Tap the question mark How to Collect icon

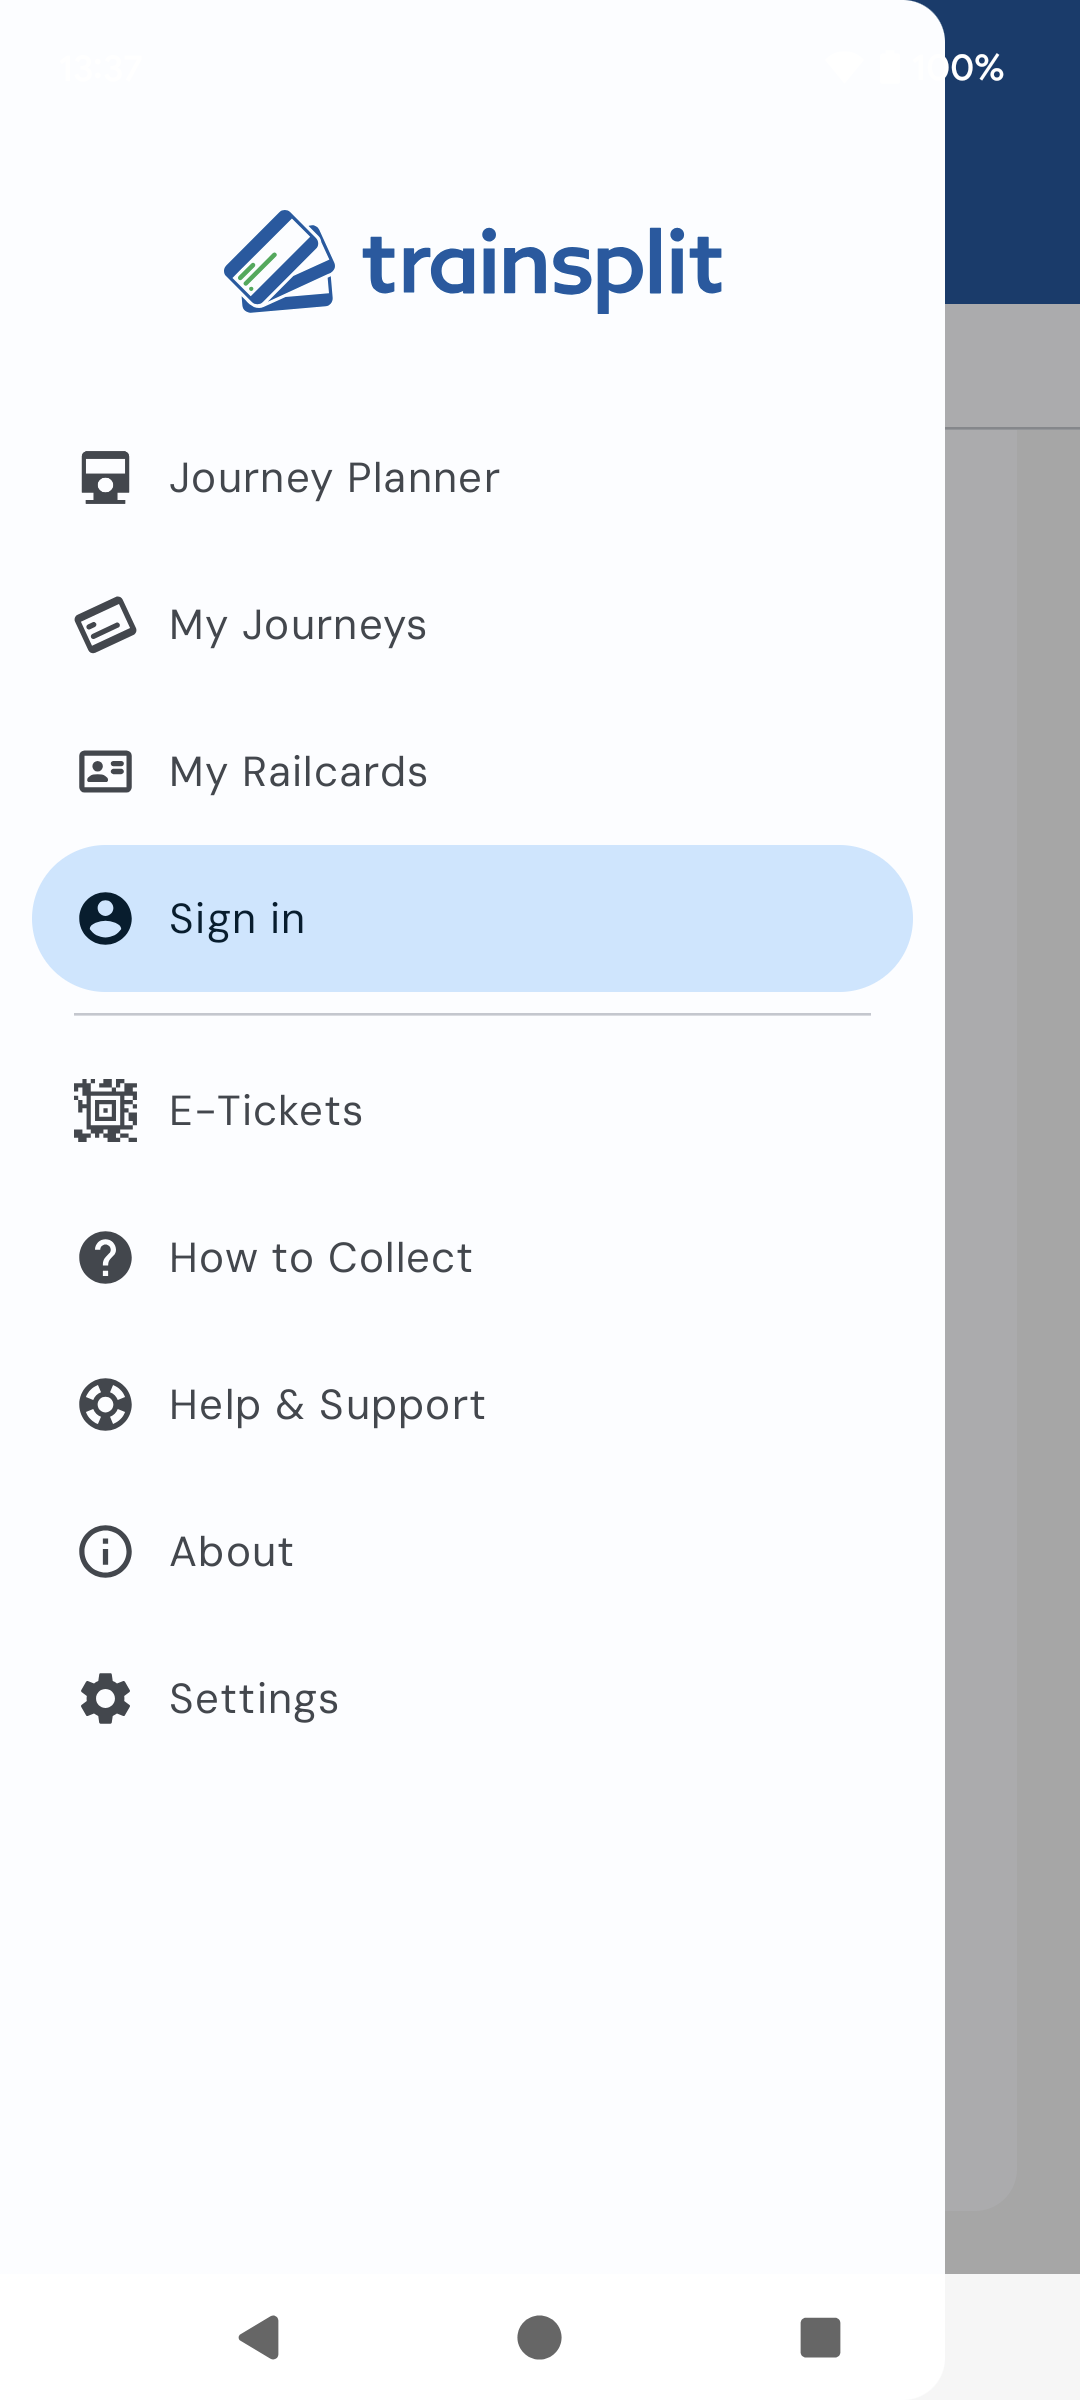[x=105, y=1258]
